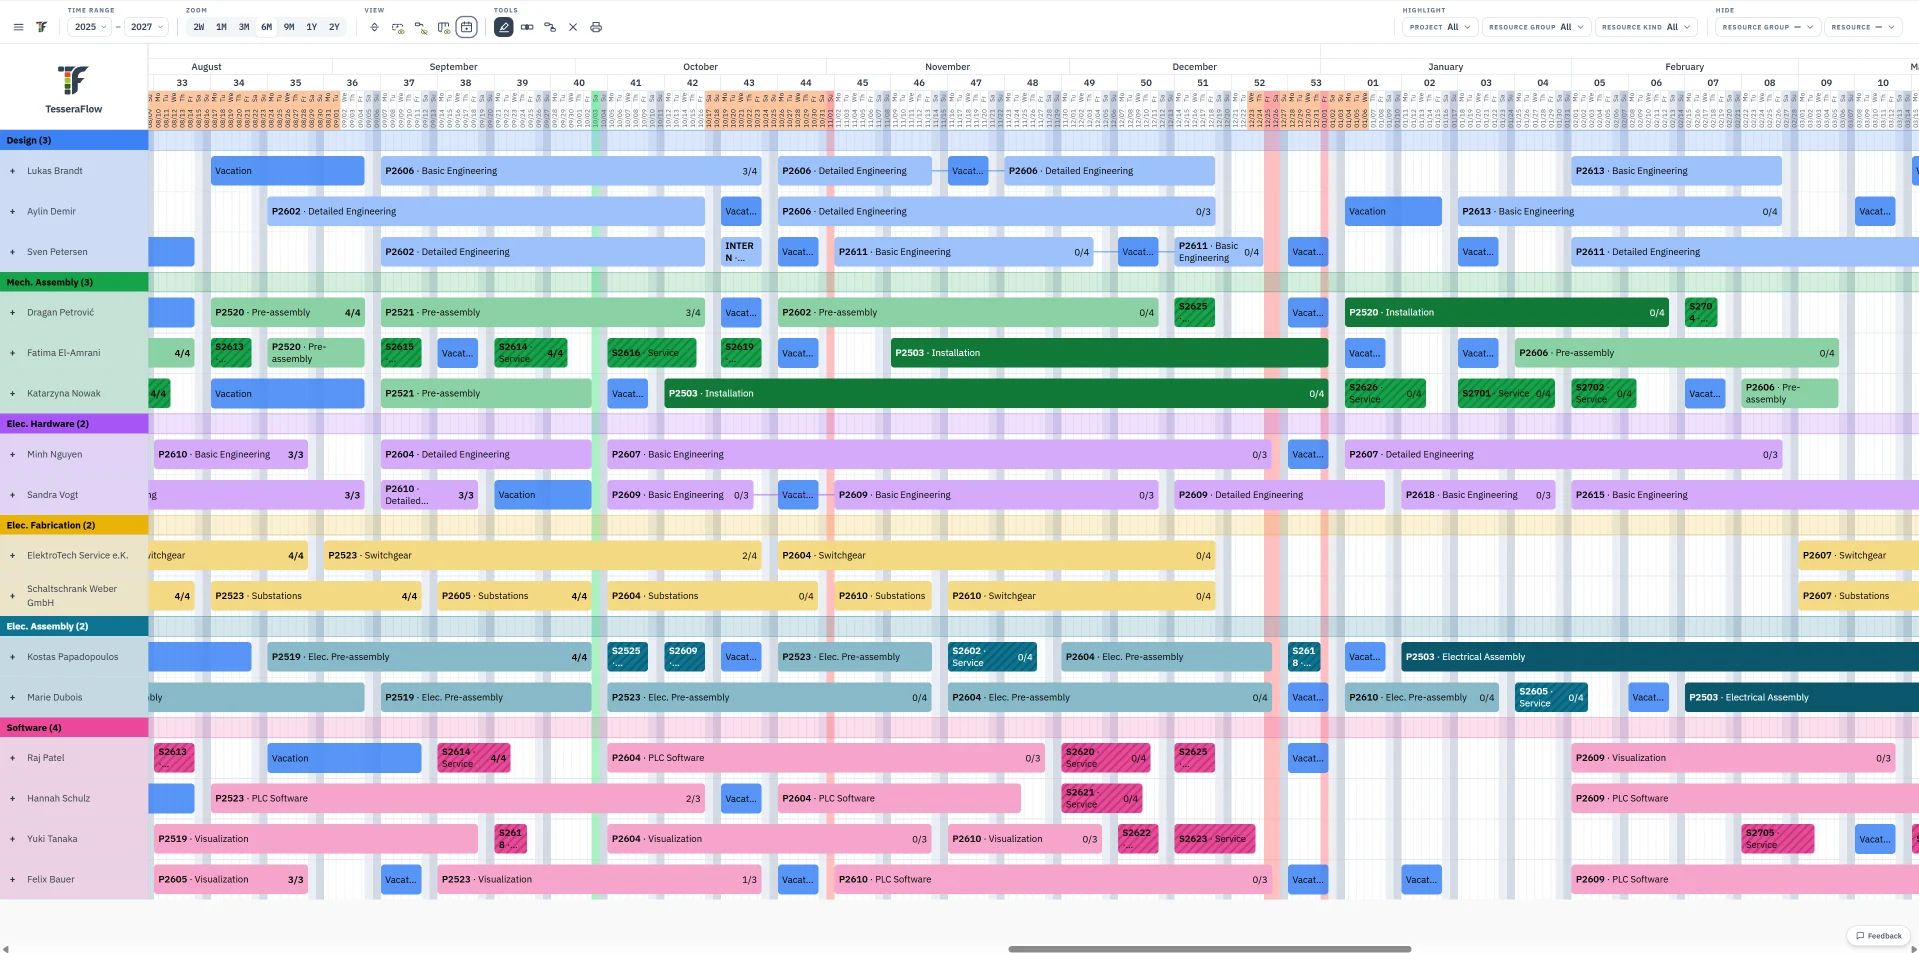Screen dimensions: 1919x953
Task: Open the Highlight Resource Kind dropdown
Action: pos(1646,27)
